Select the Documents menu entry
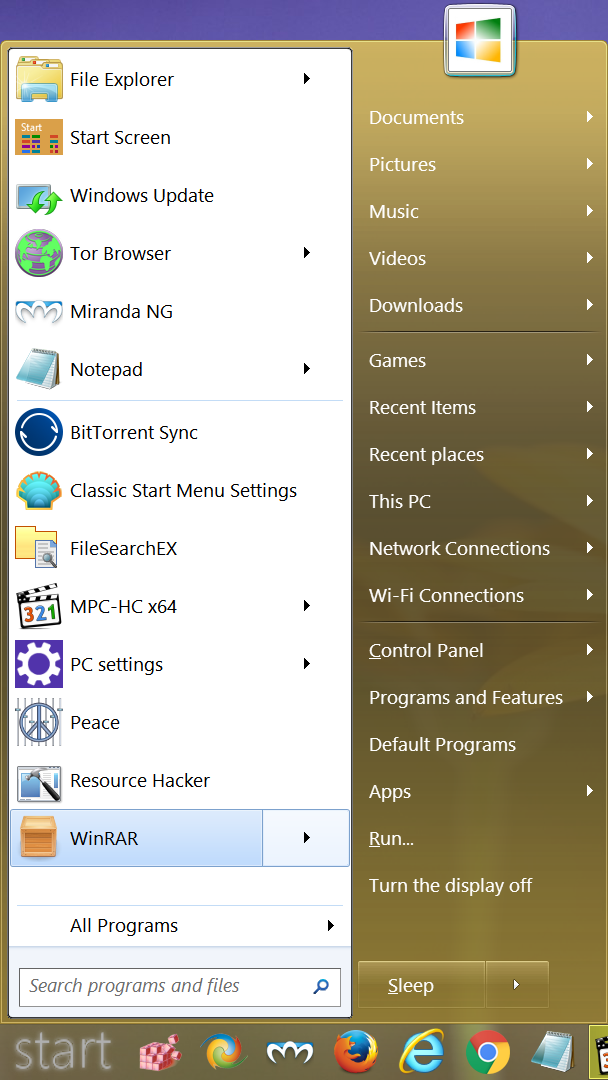The image size is (608, 1080). [416, 118]
